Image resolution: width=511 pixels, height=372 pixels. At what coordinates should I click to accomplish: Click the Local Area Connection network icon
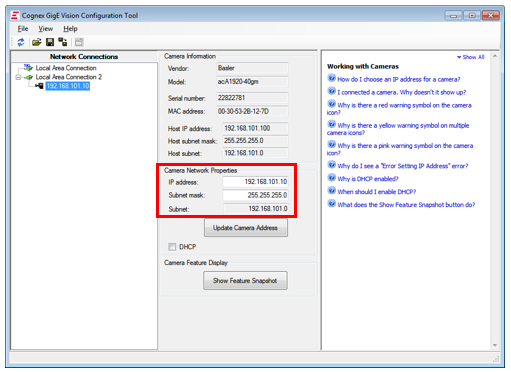click(x=28, y=68)
